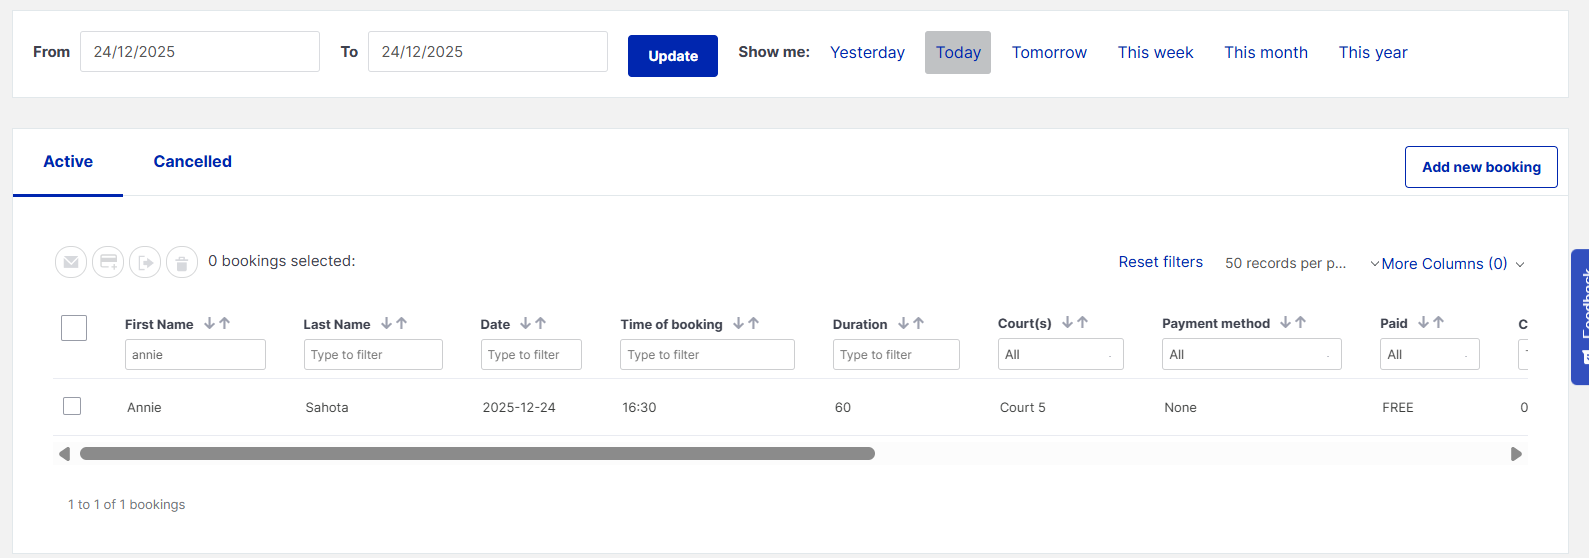The image size is (1589, 558).
Task: Select the Annie Sahota booking checkbox
Action: 72,406
